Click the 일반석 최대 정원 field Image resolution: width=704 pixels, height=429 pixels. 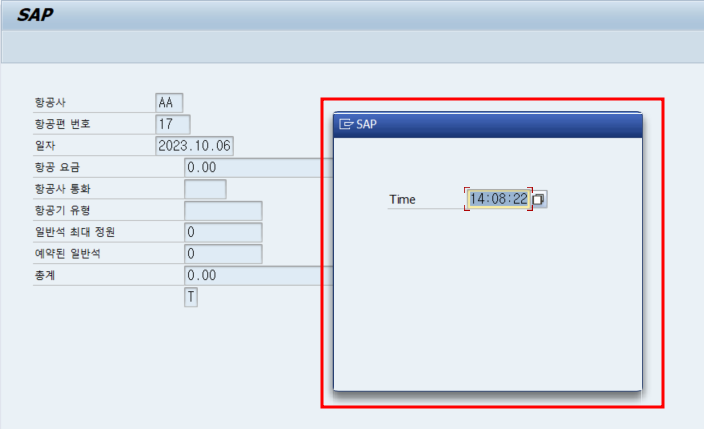click(223, 232)
